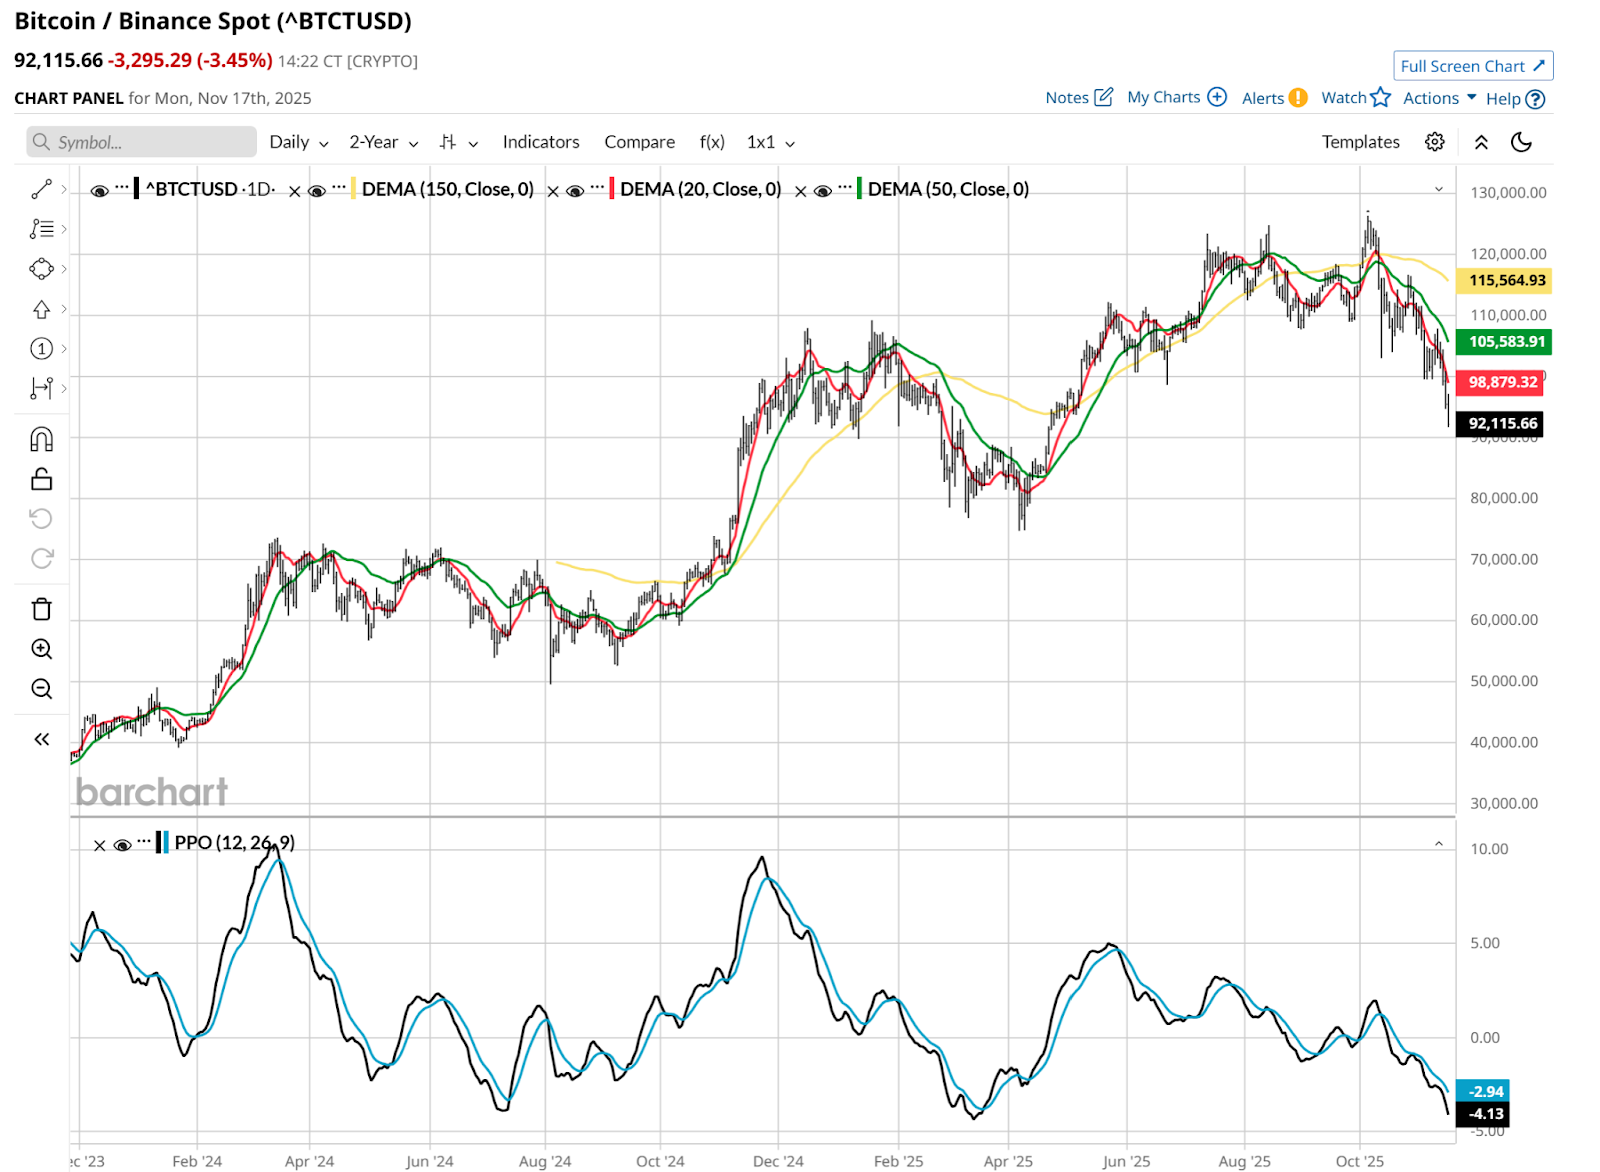Open the Compare menu

point(639,142)
